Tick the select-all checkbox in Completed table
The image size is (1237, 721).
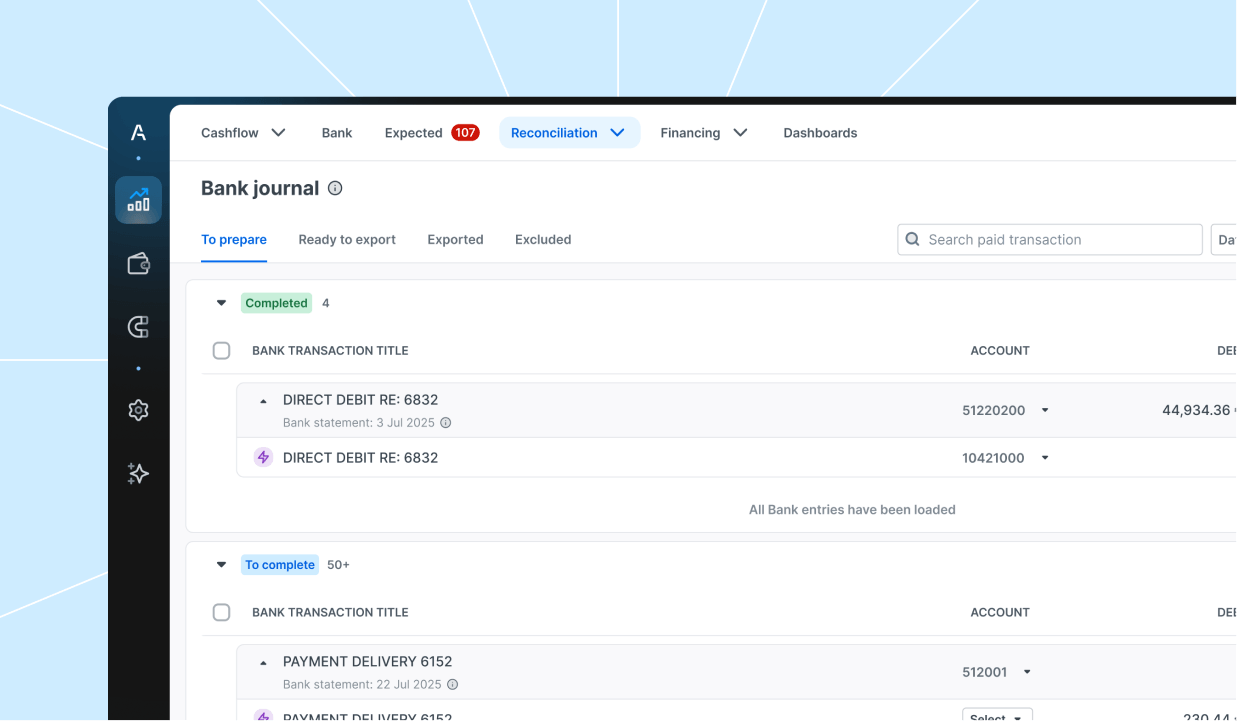click(222, 351)
